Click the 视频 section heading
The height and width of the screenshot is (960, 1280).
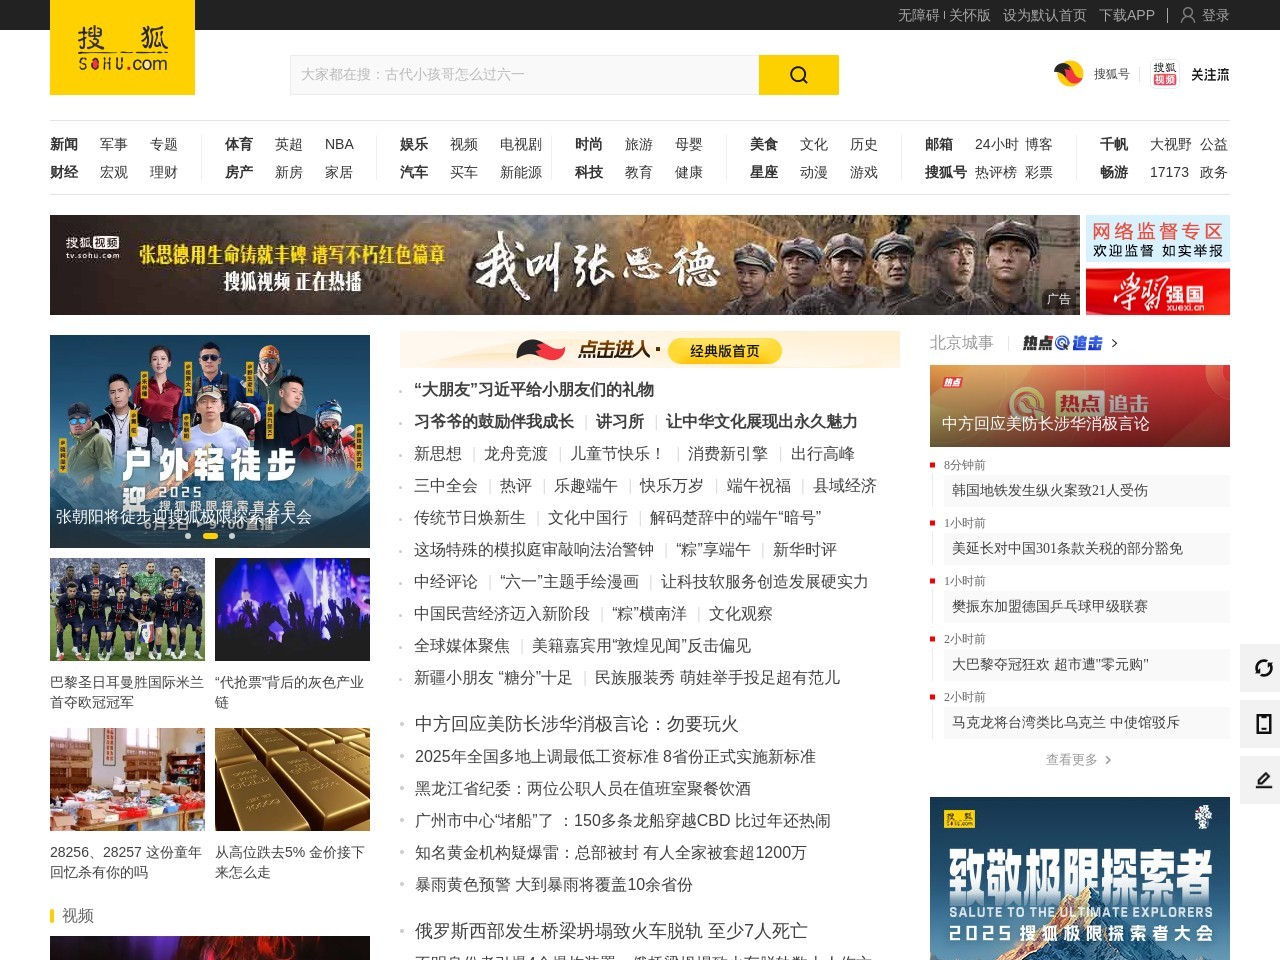(x=78, y=916)
